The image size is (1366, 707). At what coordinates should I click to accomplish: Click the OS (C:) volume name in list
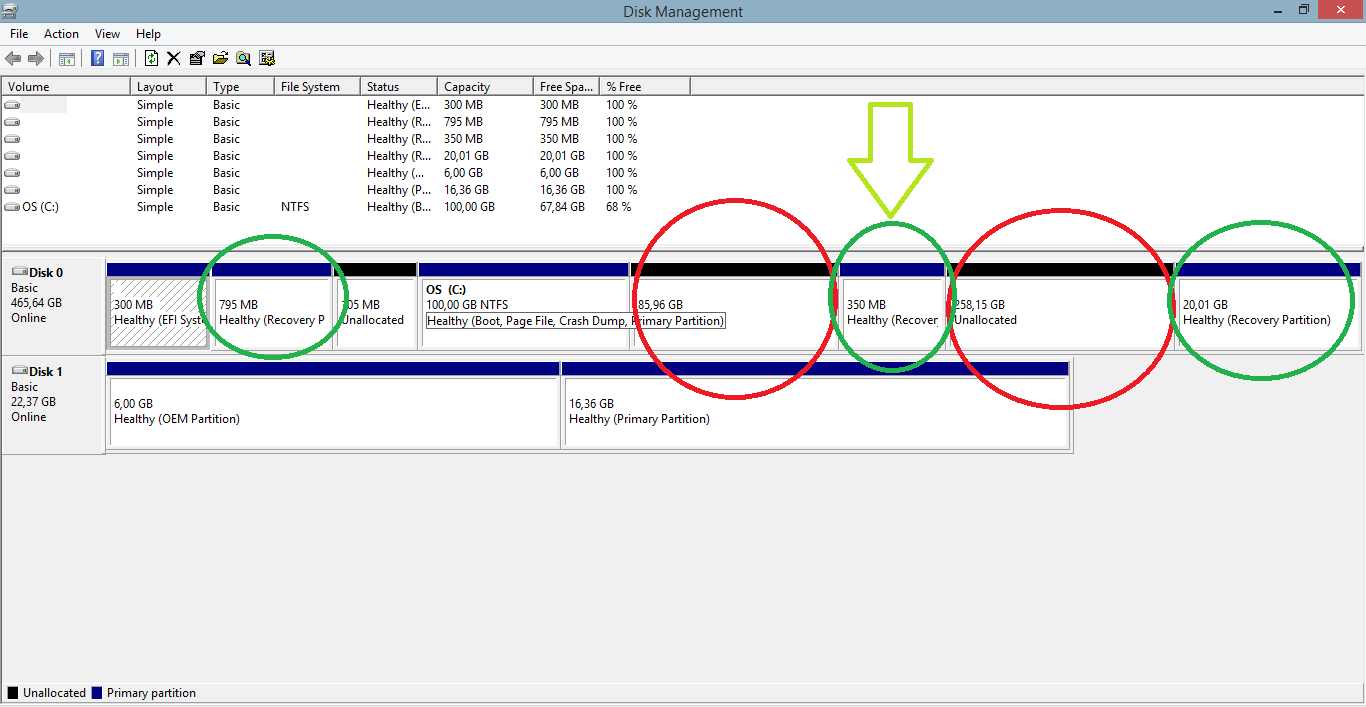click(40, 207)
